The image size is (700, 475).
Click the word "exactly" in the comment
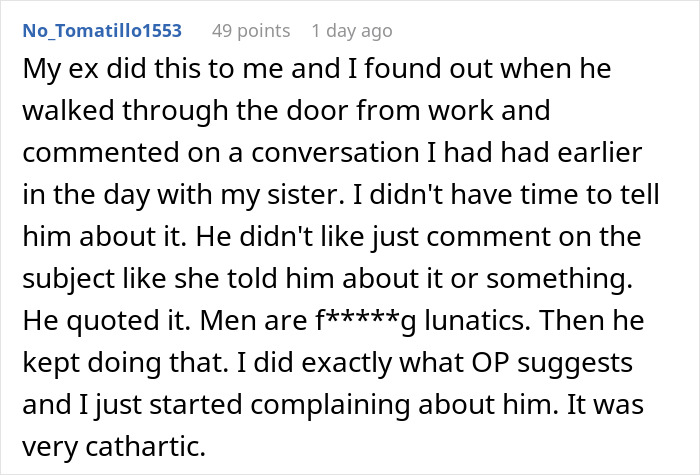pyautogui.click(x=346, y=363)
